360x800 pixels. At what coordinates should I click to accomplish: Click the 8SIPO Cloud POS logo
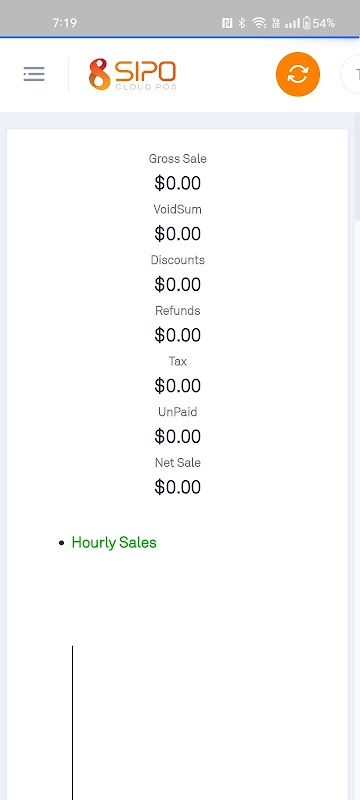pyautogui.click(x=133, y=74)
